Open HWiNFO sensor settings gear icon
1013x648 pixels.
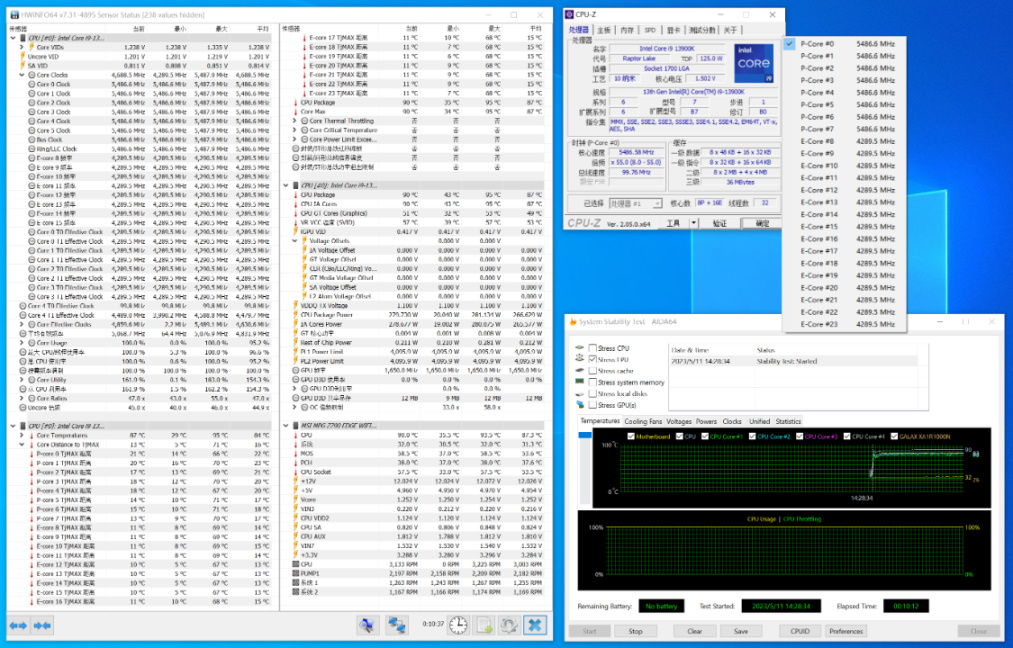pyautogui.click(x=509, y=625)
